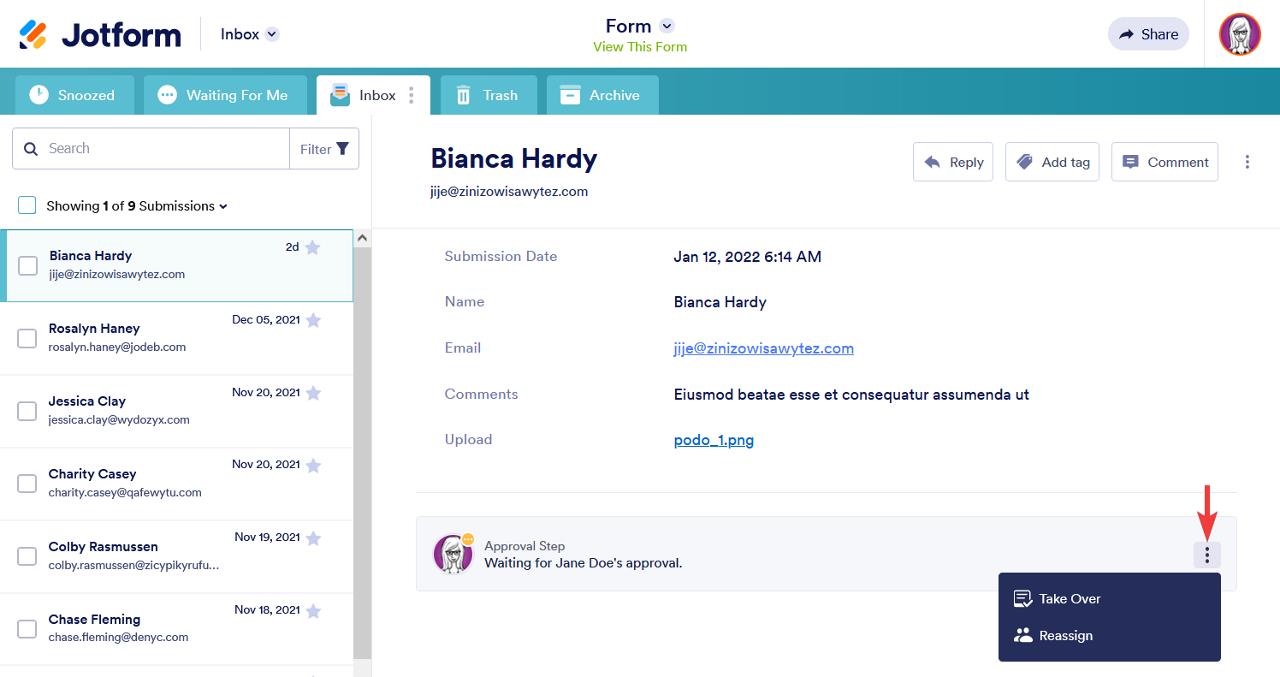This screenshot has width=1280, height=677.
Task: Click the Add tag button
Action: click(1052, 162)
